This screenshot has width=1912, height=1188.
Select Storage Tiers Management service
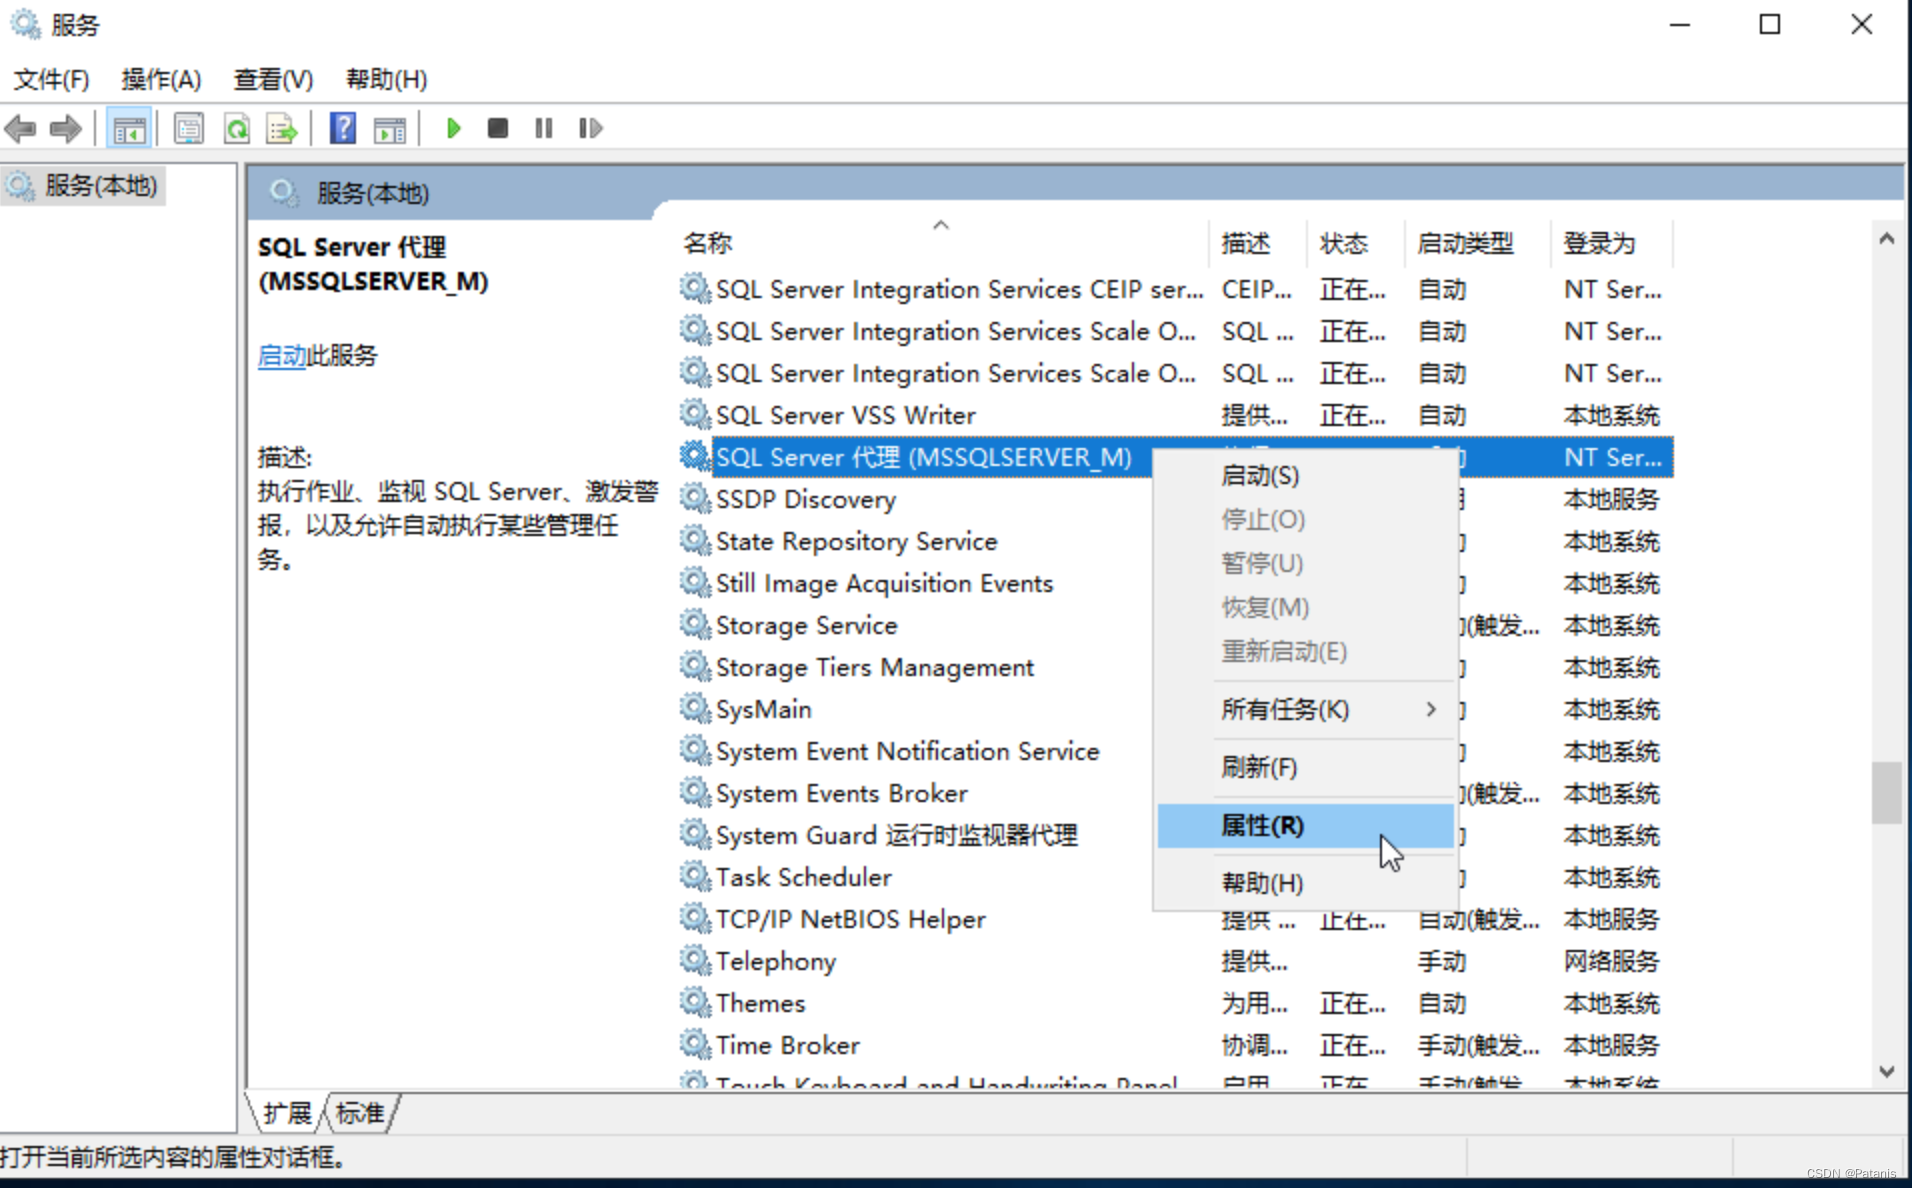874,667
